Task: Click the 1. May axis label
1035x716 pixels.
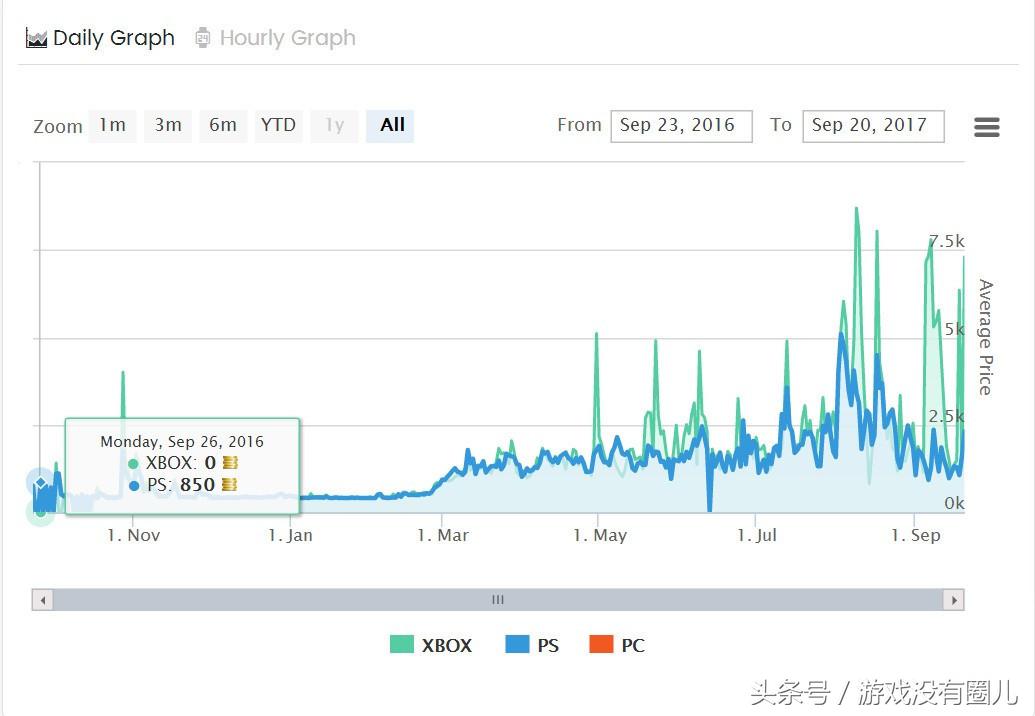Action: 600,535
